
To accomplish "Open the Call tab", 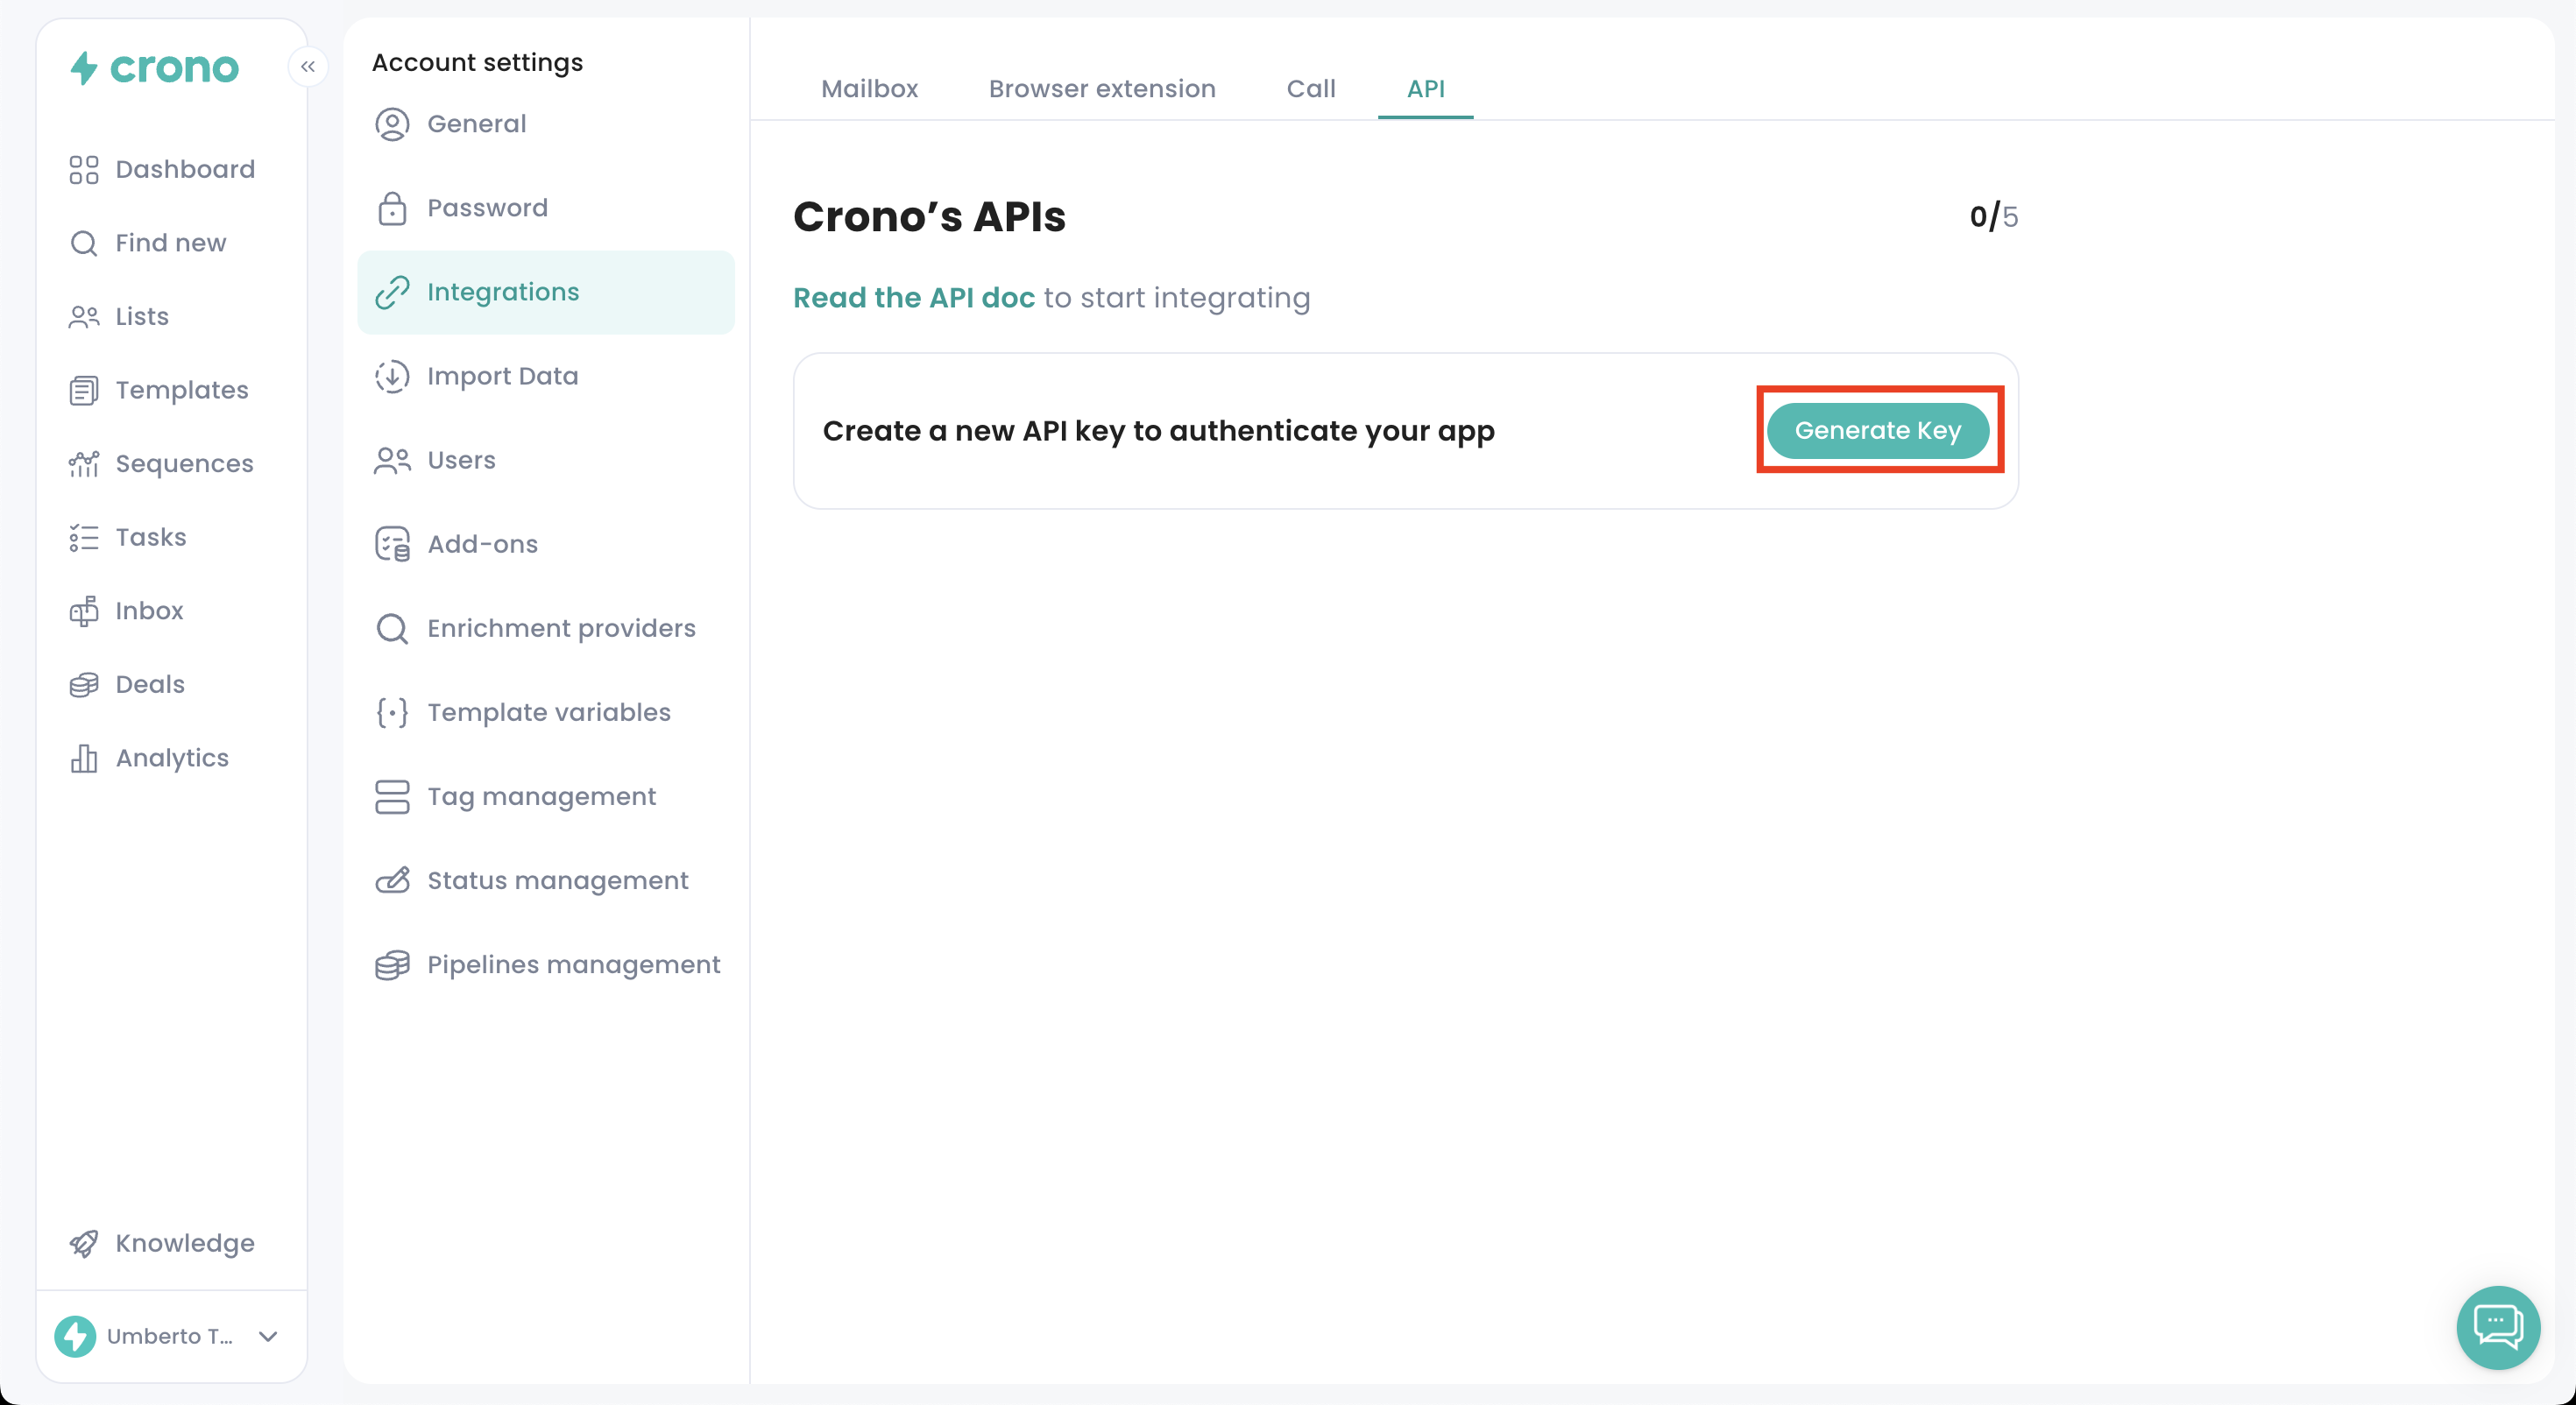I will (1310, 89).
